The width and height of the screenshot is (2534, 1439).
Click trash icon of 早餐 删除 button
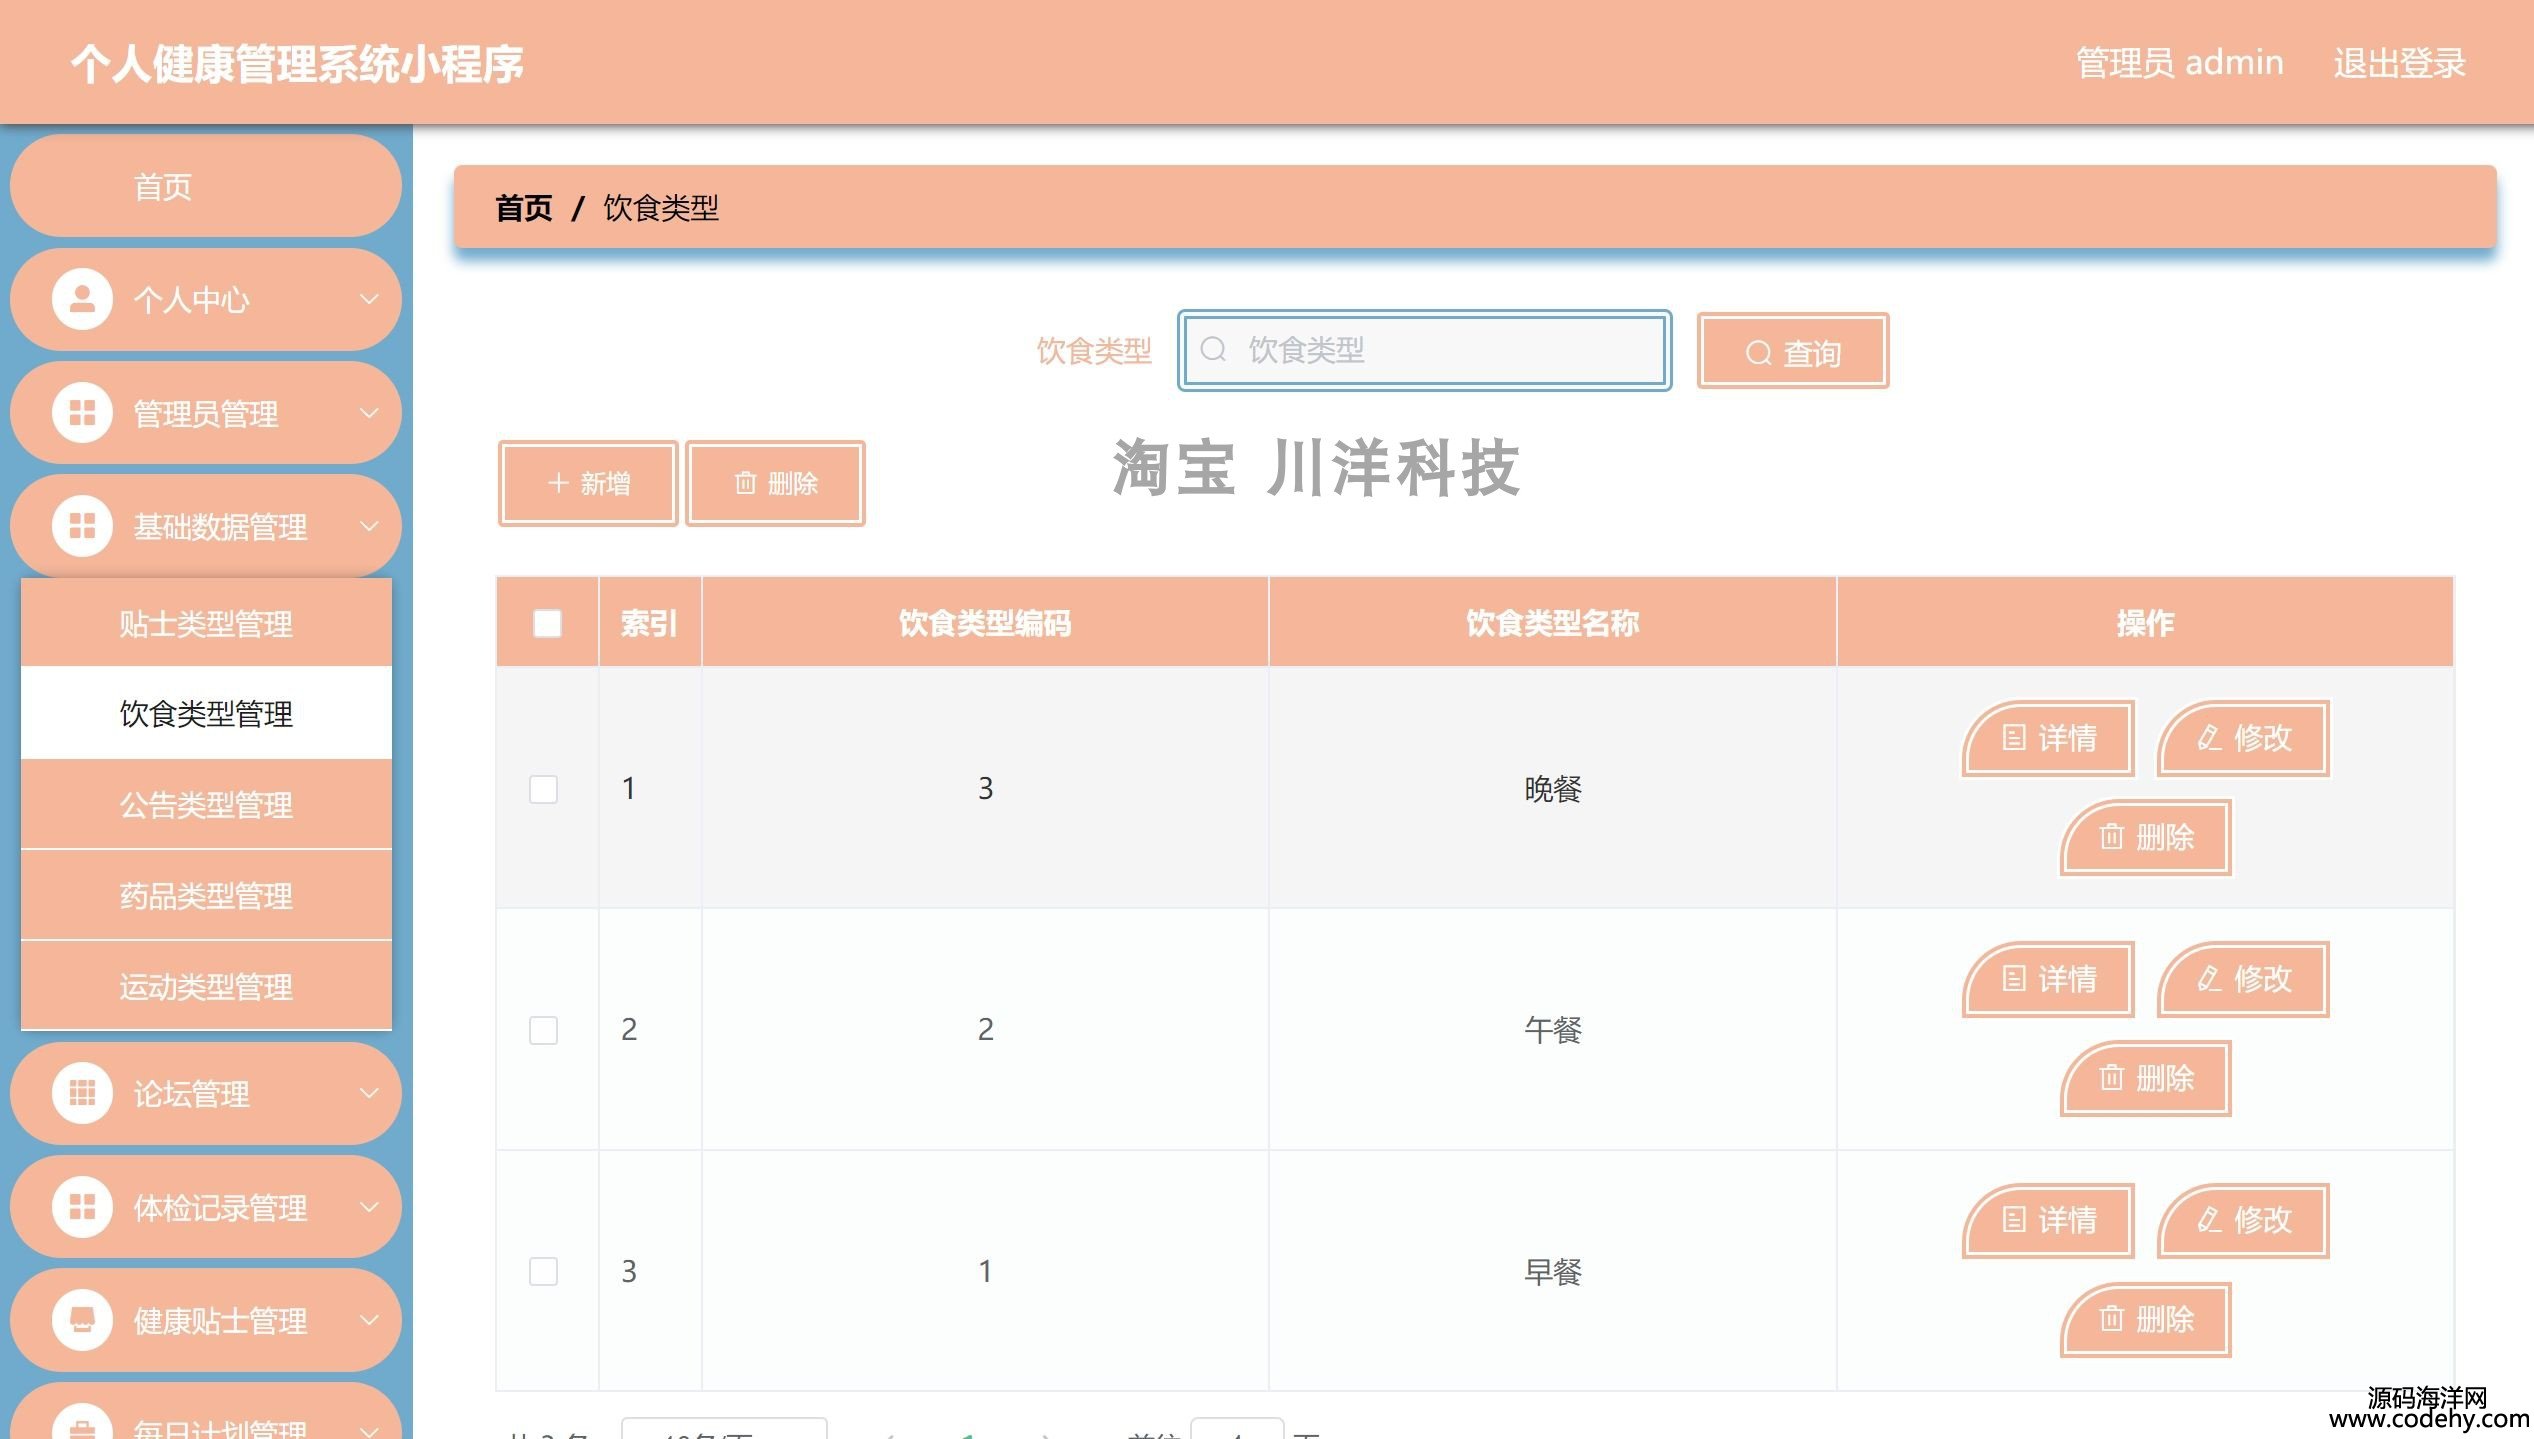[x=2111, y=1318]
